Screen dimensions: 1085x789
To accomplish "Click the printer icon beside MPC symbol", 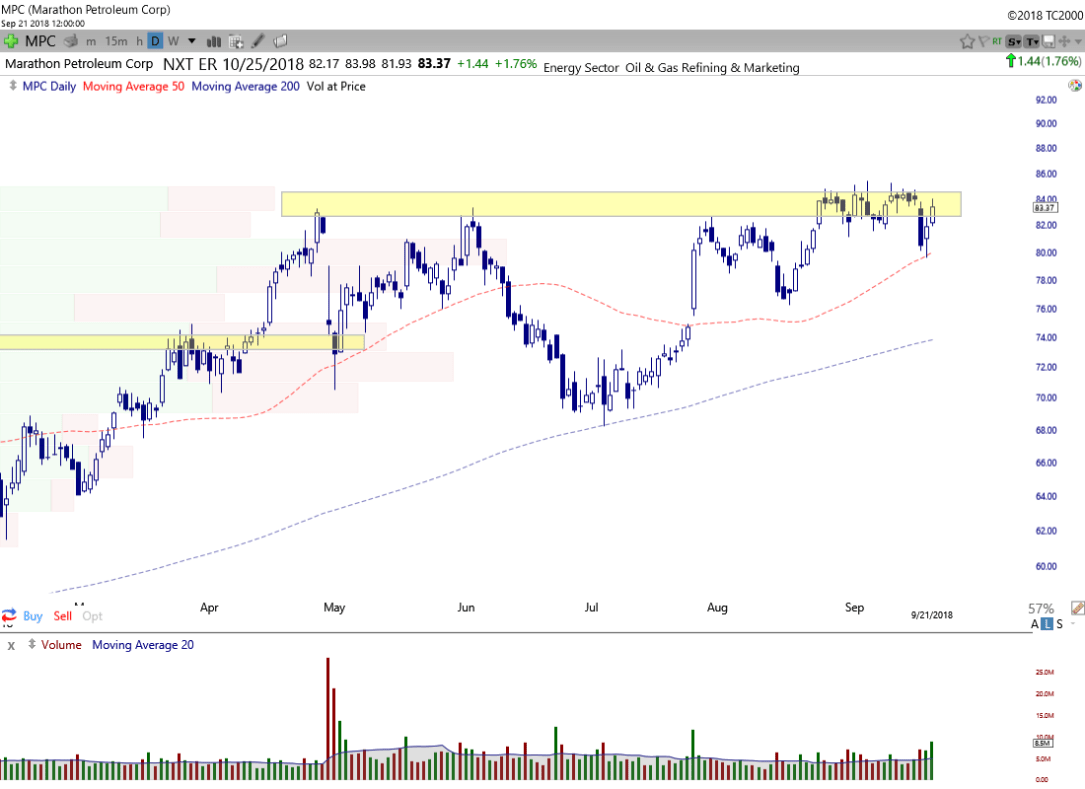I will click(x=72, y=41).
